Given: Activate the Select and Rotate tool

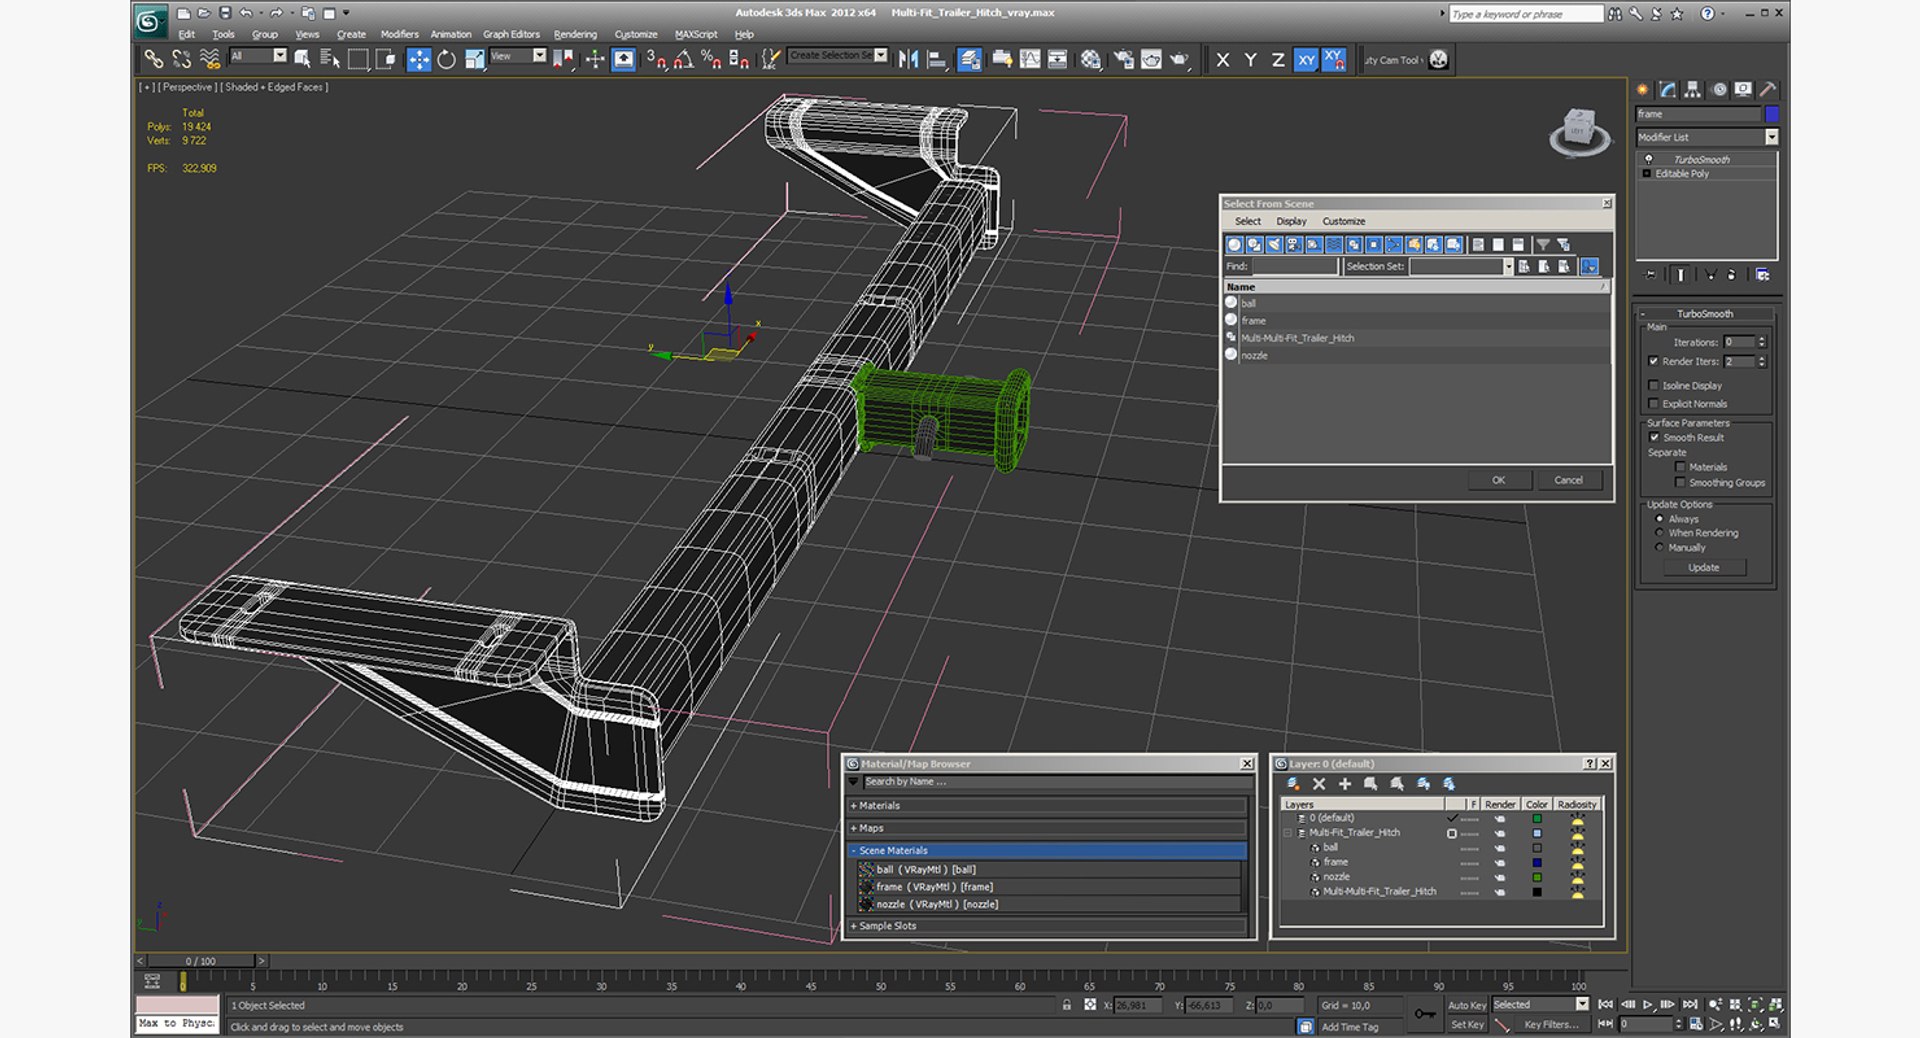Looking at the screenshot, I should pyautogui.click(x=446, y=59).
